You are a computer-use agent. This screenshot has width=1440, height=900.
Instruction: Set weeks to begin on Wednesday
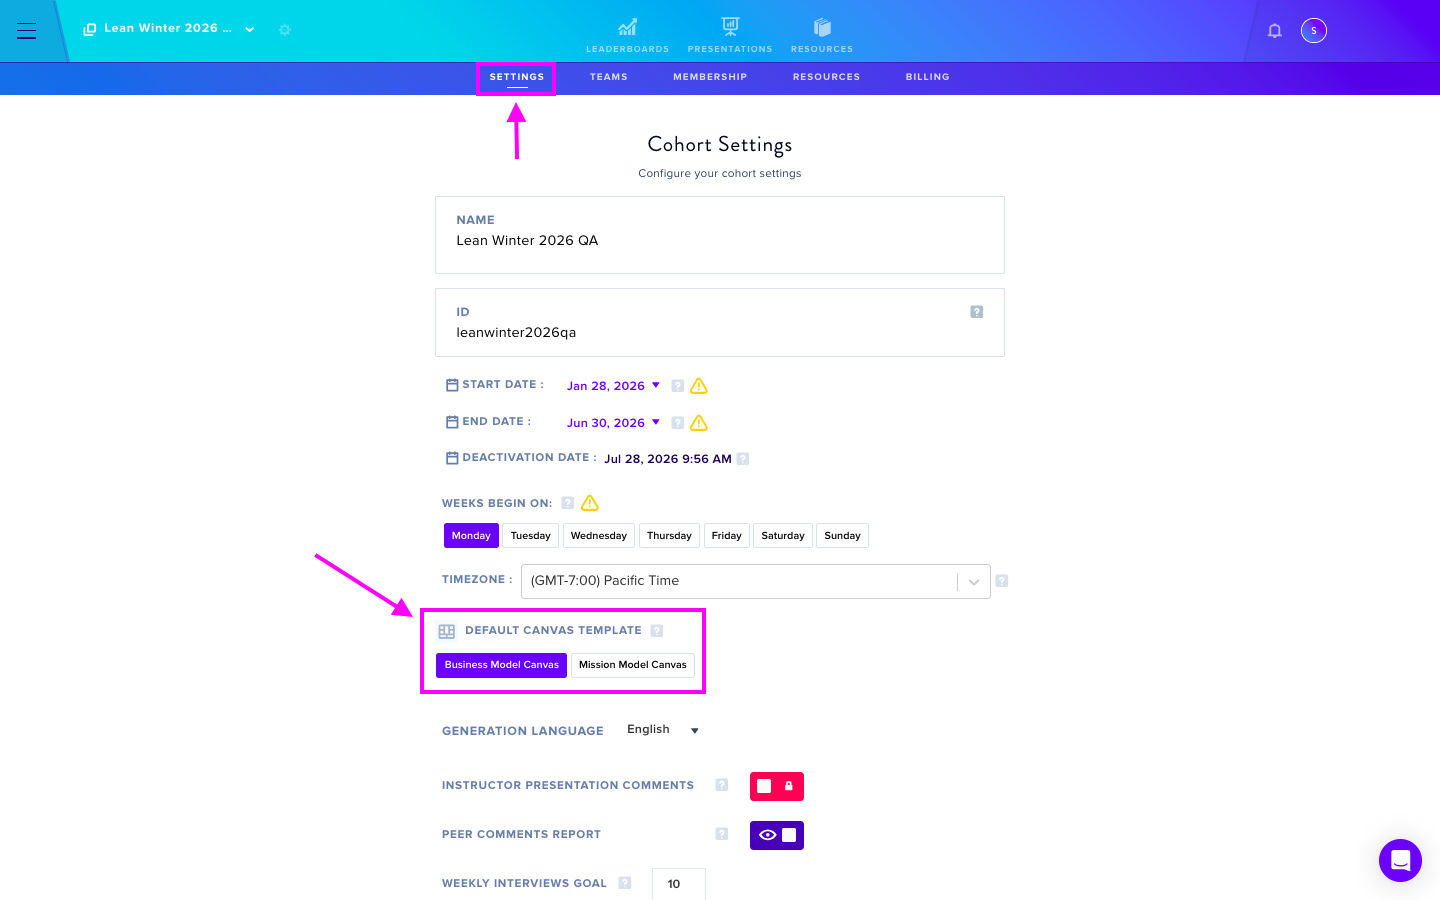pyautogui.click(x=599, y=536)
